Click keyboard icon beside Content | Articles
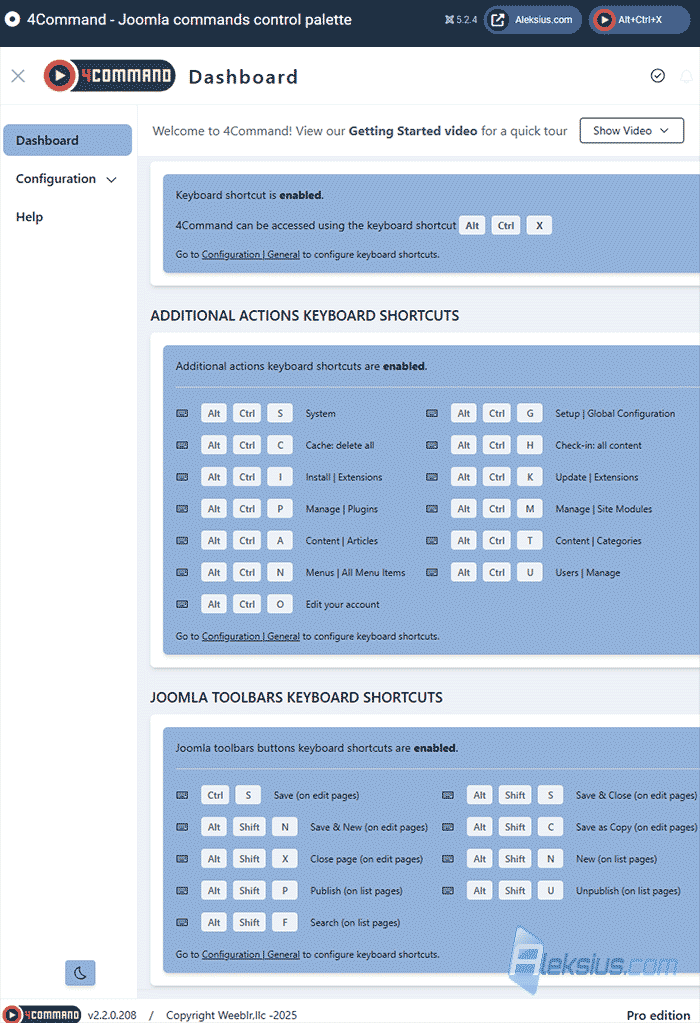Screen dimensions: 700x1023 point(183,541)
